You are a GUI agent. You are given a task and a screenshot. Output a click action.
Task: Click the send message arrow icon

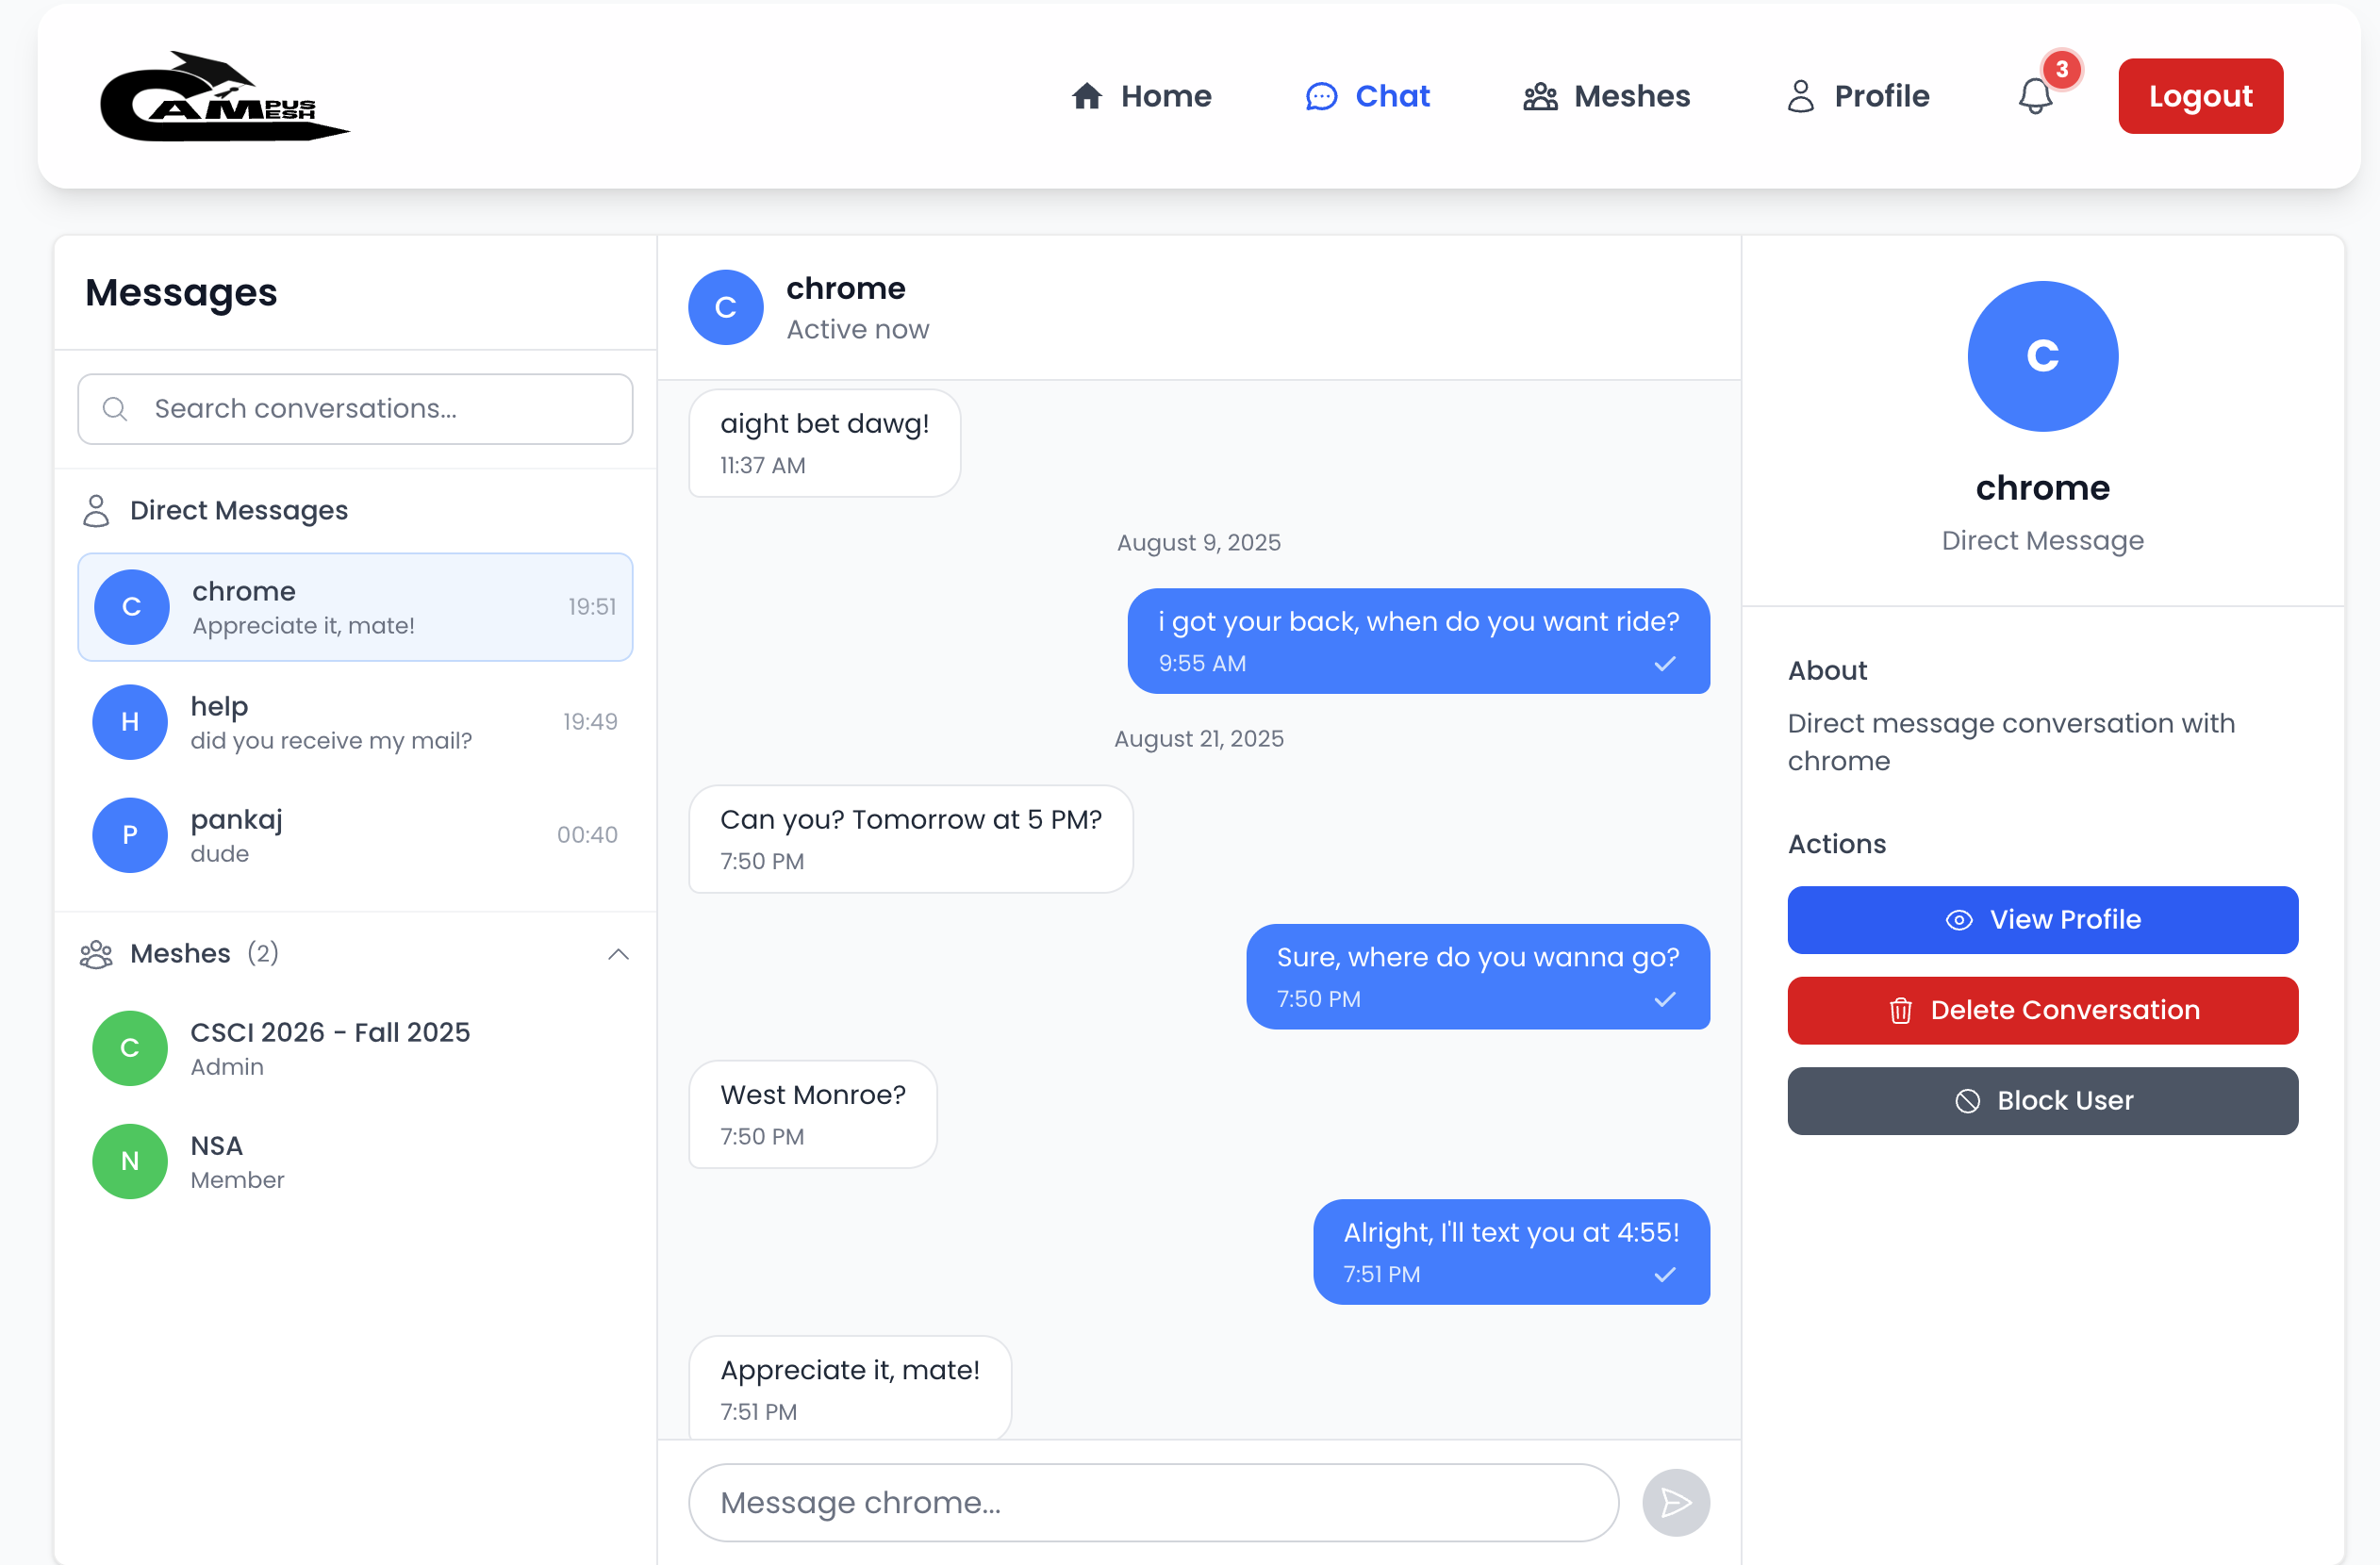tap(1675, 1502)
